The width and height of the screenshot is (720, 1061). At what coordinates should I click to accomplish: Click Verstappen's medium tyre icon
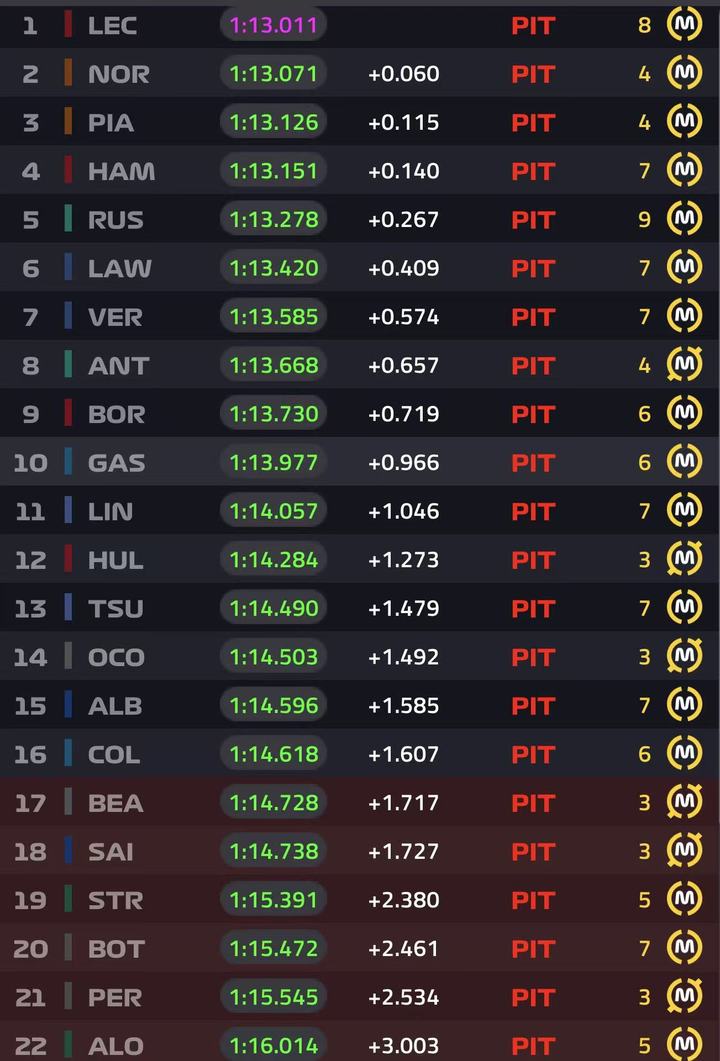point(685,316)
